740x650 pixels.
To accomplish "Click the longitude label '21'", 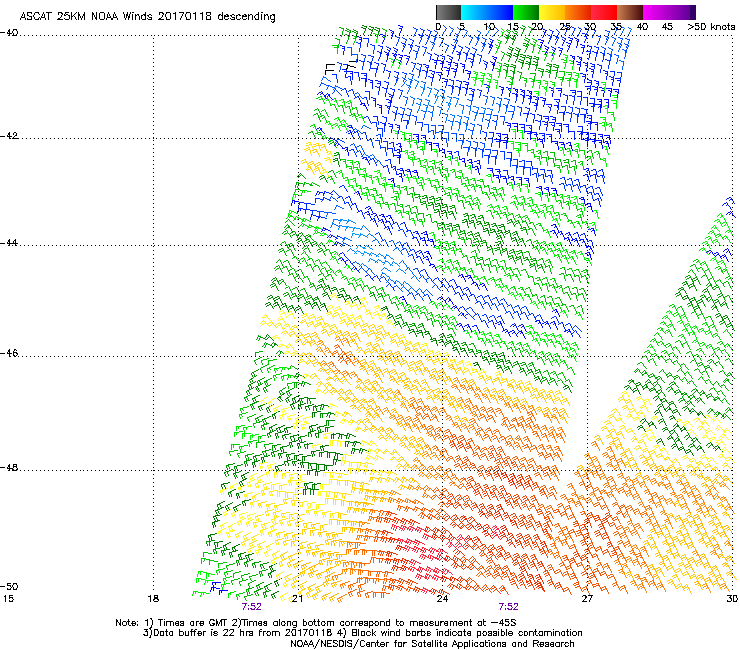I will point(297,599).
